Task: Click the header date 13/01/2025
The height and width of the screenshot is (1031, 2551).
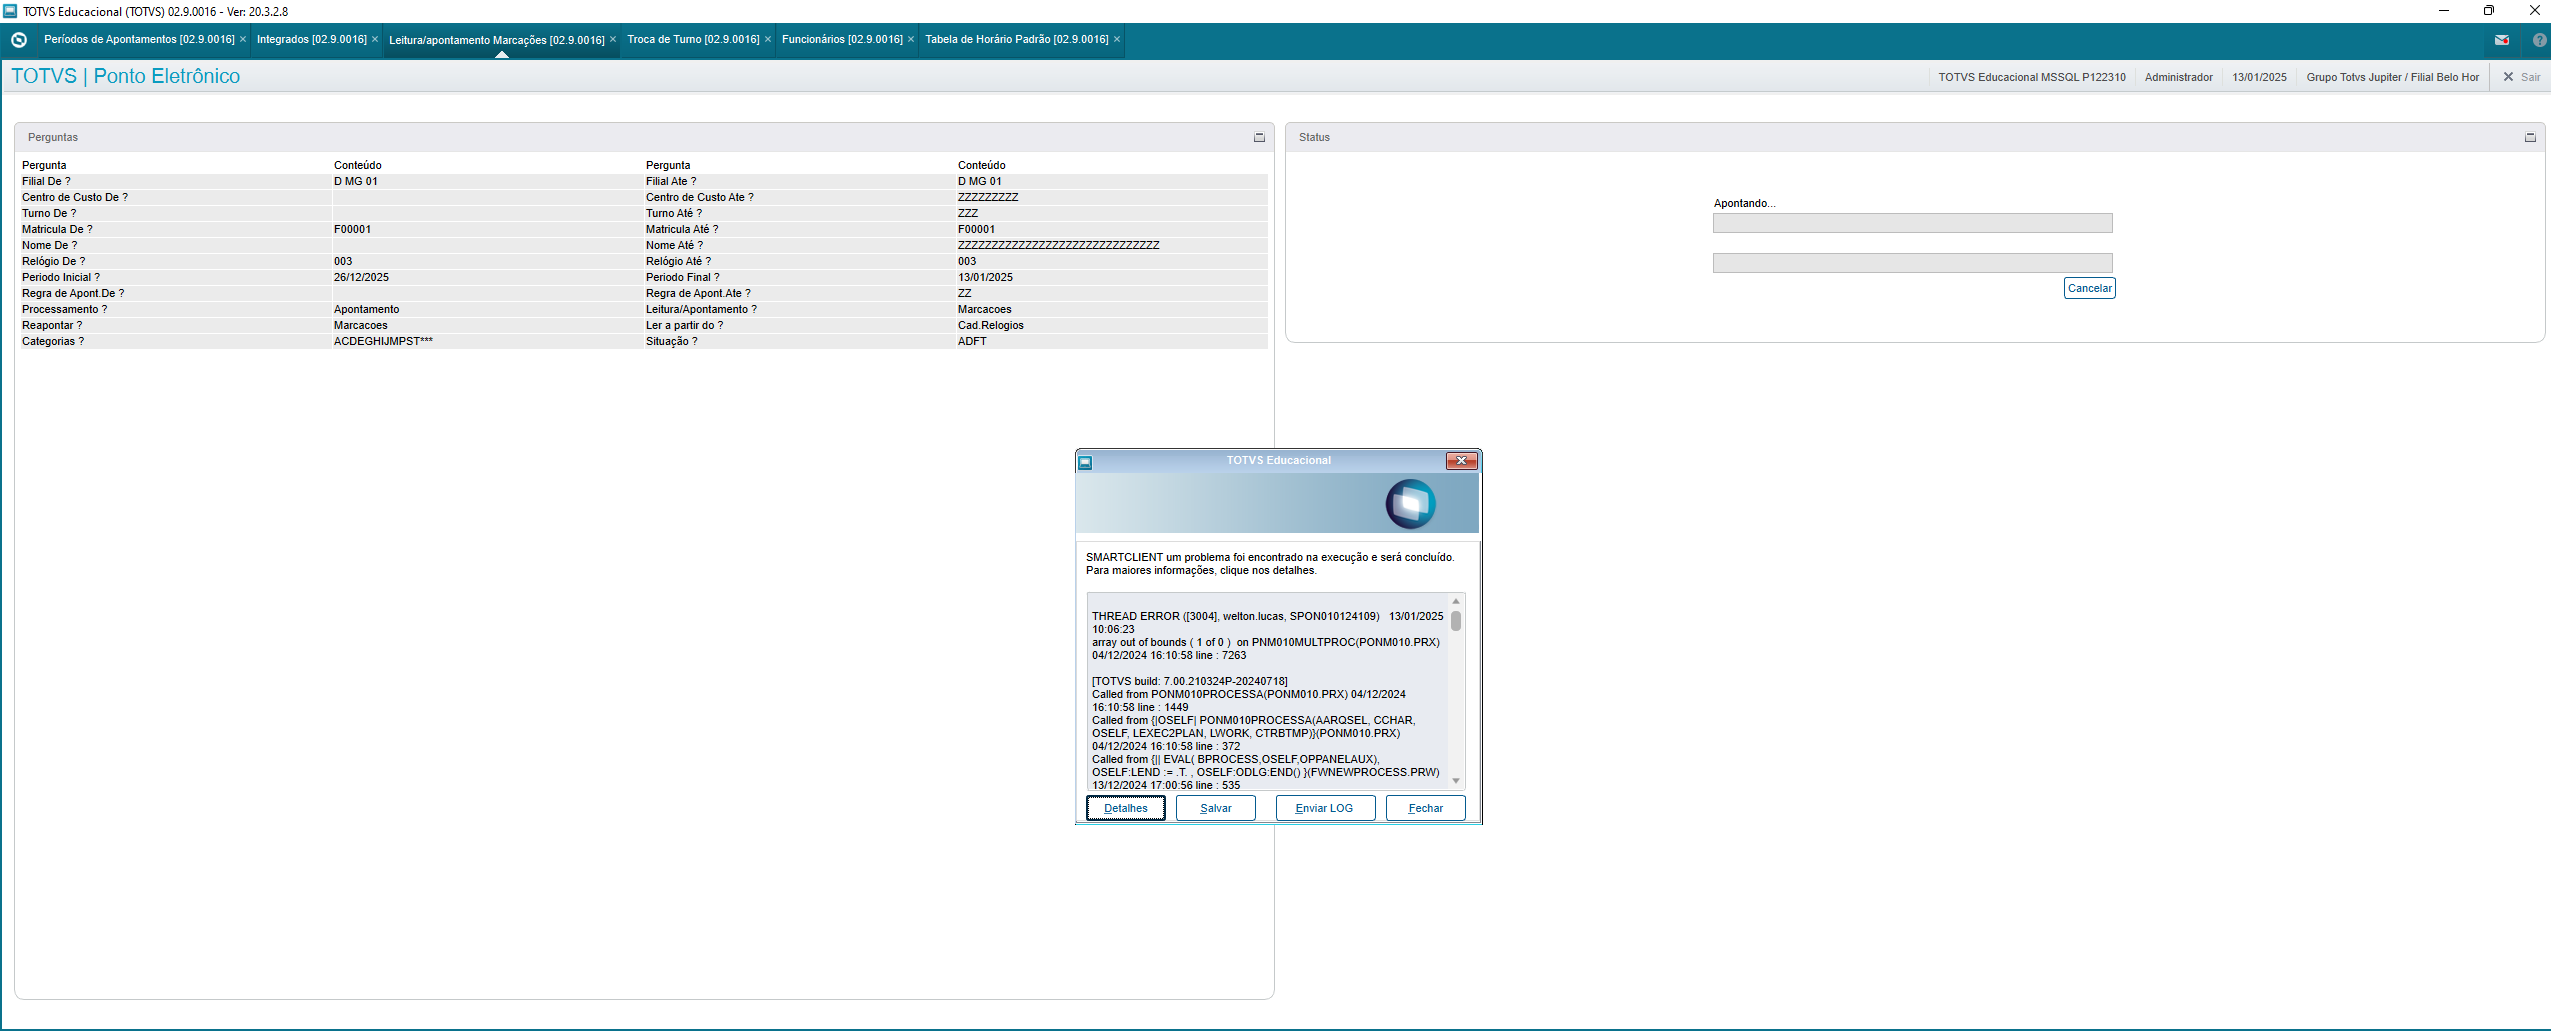Action: (2259, 77)
